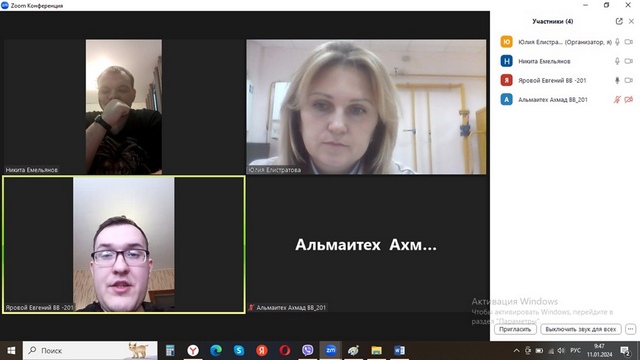
Task: Click Яровой Евгений's video tile
Action: [x=124, y=245]
